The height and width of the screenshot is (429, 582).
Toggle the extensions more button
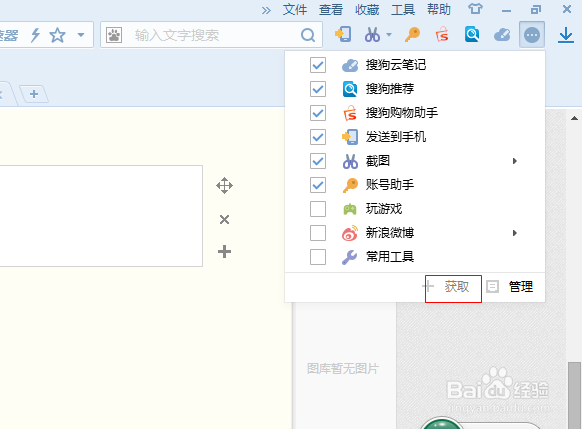coord(532,35)
